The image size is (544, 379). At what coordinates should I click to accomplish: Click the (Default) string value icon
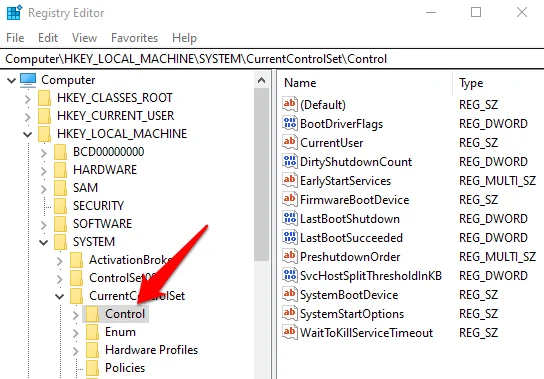tap(290, 104)
